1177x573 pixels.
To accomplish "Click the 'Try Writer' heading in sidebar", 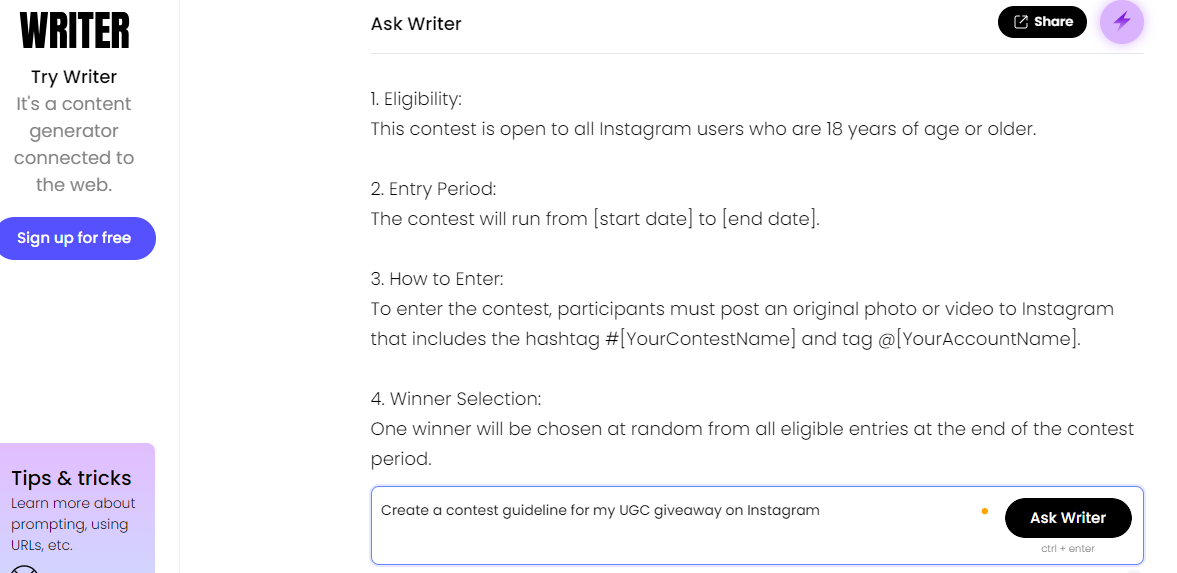I will coord(74,77).
